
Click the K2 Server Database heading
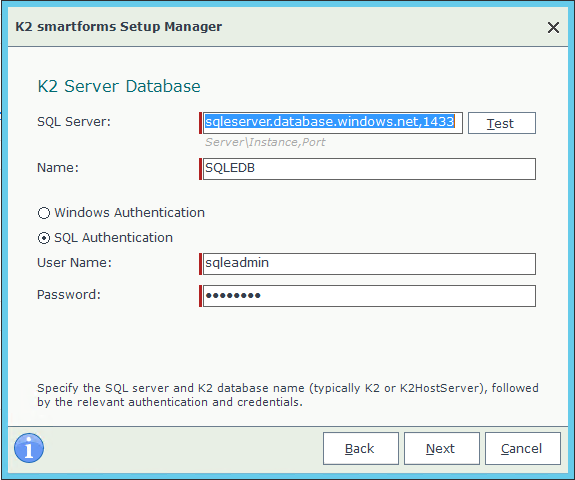coord(119,87)
